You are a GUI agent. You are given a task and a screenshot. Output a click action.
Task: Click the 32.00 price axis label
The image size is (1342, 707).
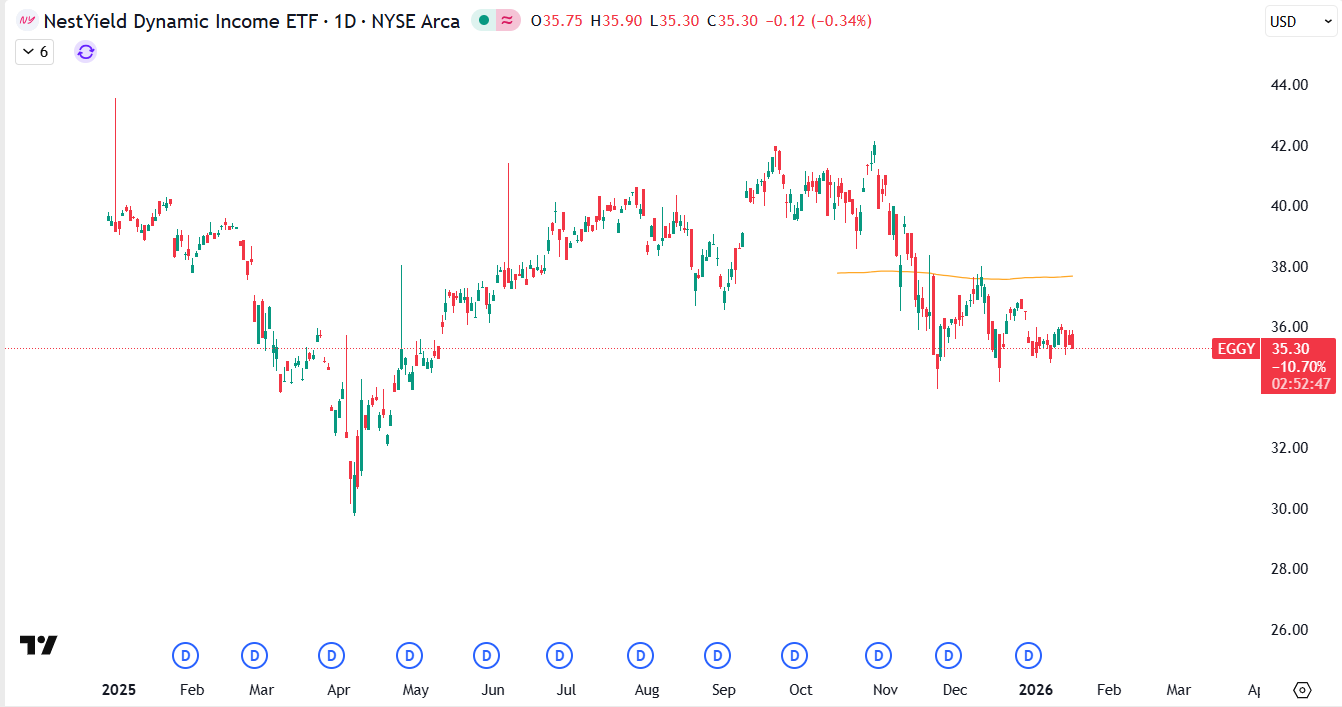coord(1289,448)
